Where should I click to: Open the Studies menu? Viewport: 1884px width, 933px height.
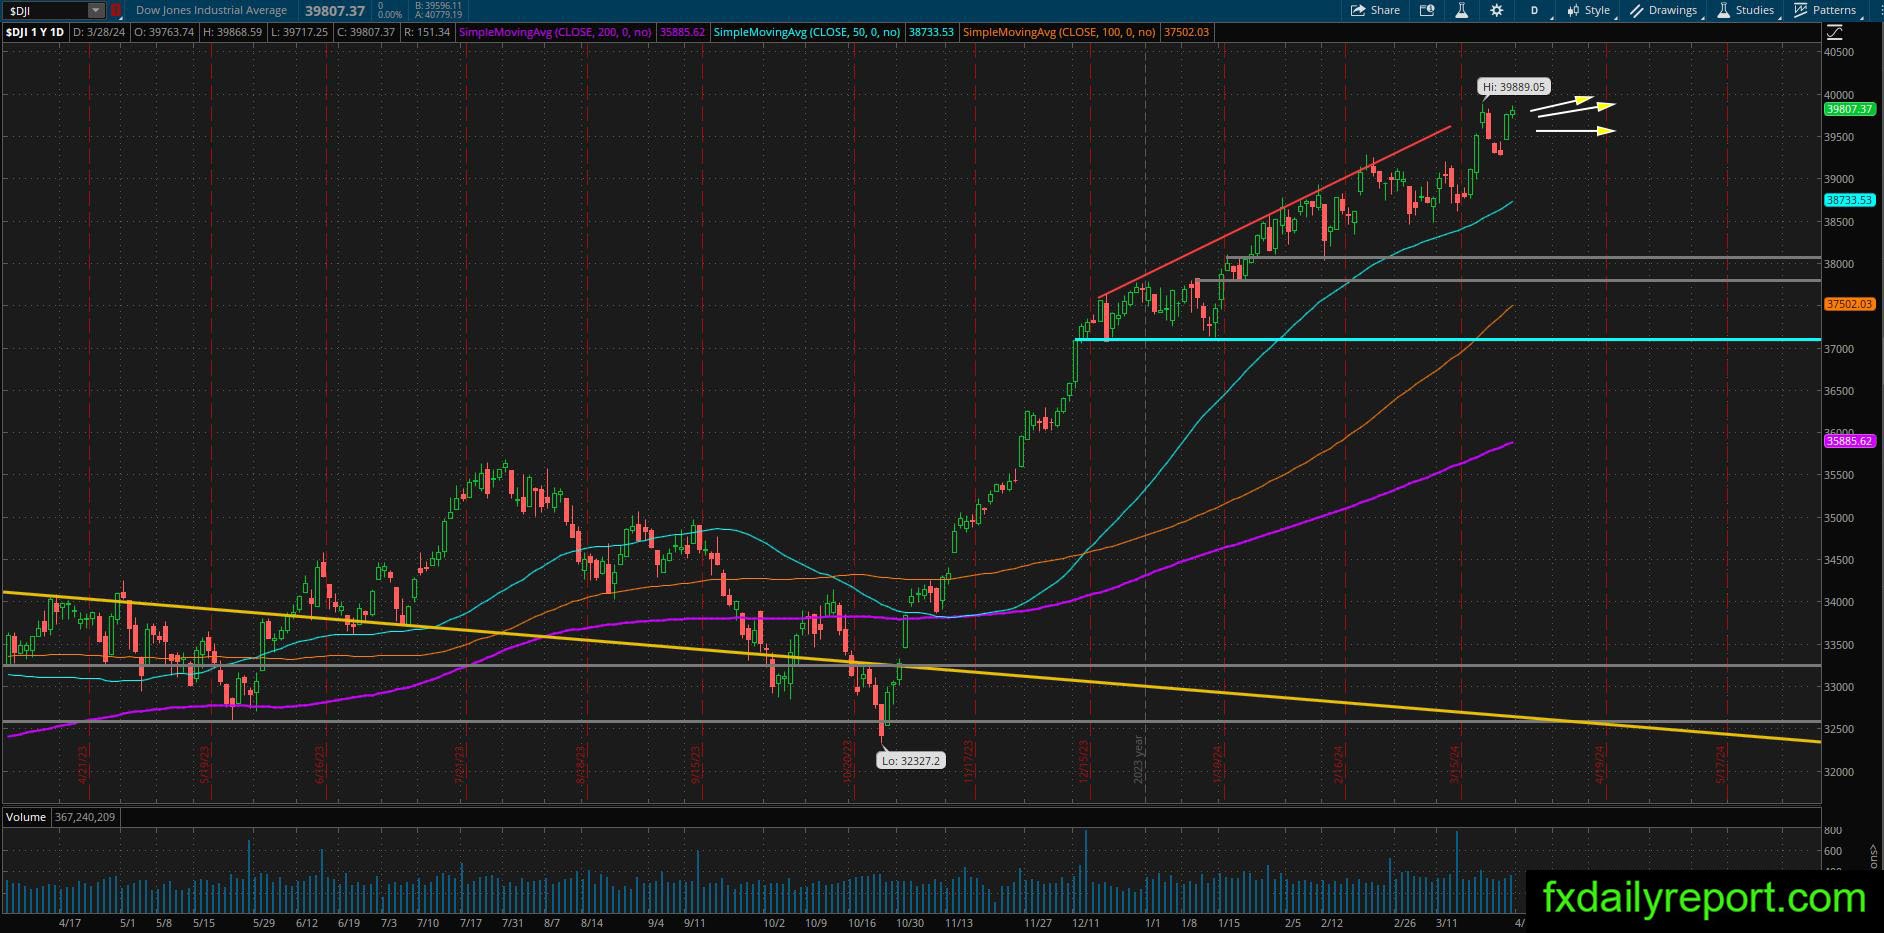coord(1747,10)
